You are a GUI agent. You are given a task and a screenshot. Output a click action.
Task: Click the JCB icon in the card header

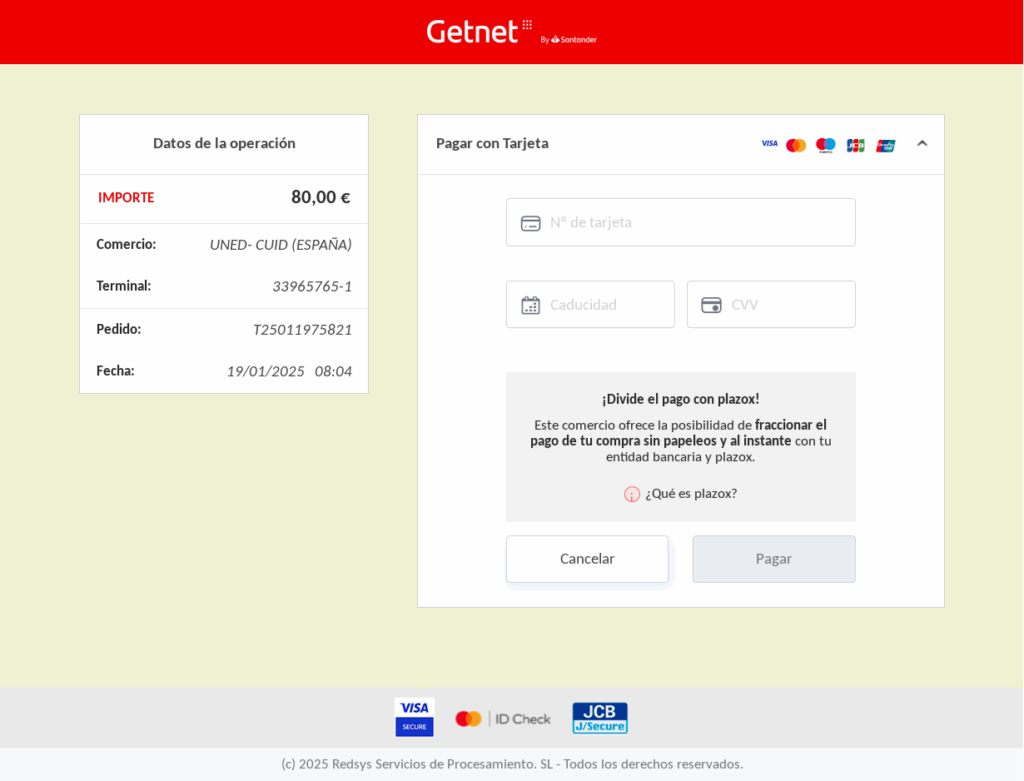coord(855,145)
